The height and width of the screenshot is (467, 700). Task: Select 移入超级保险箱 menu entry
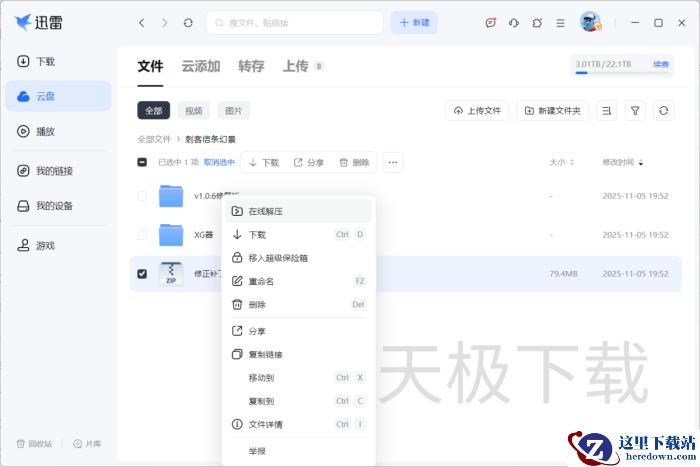point(299,258)
